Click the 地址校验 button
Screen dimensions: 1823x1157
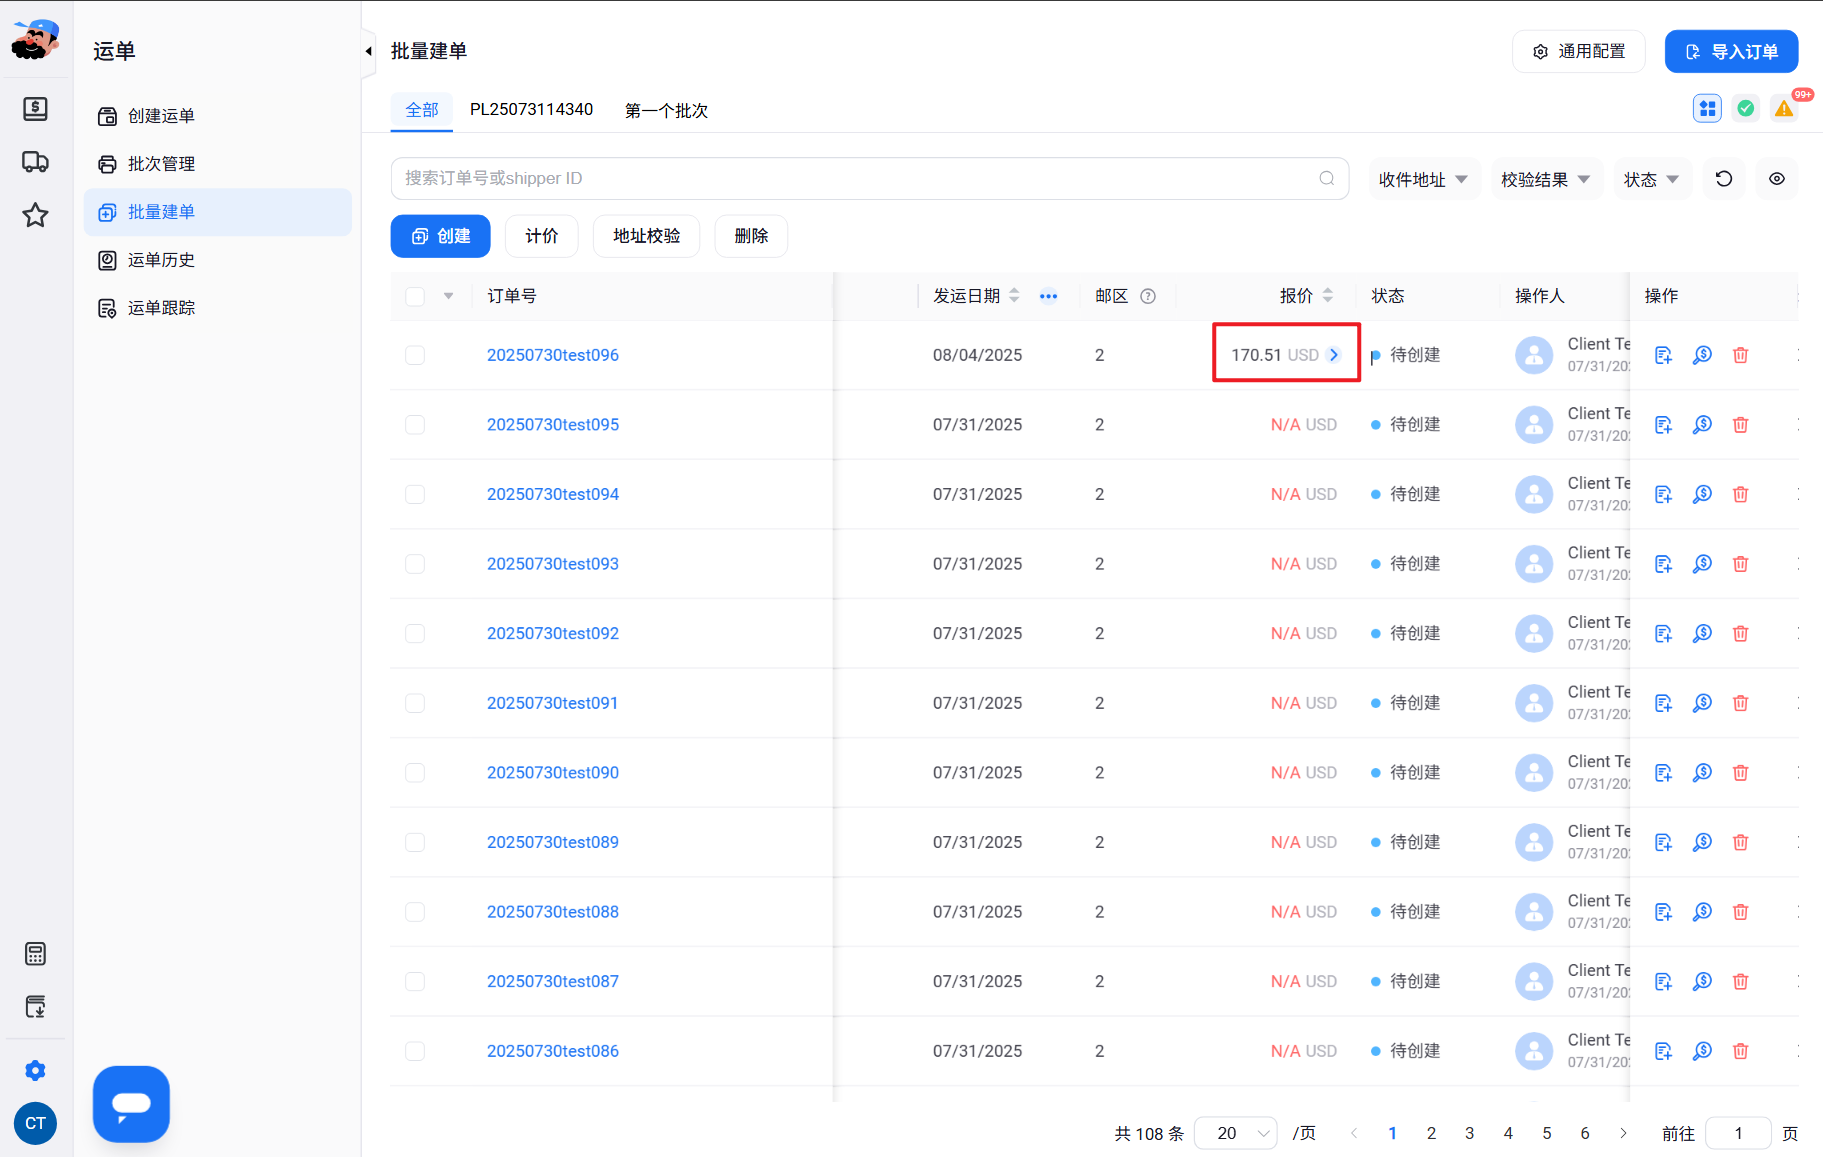(647, 236)
